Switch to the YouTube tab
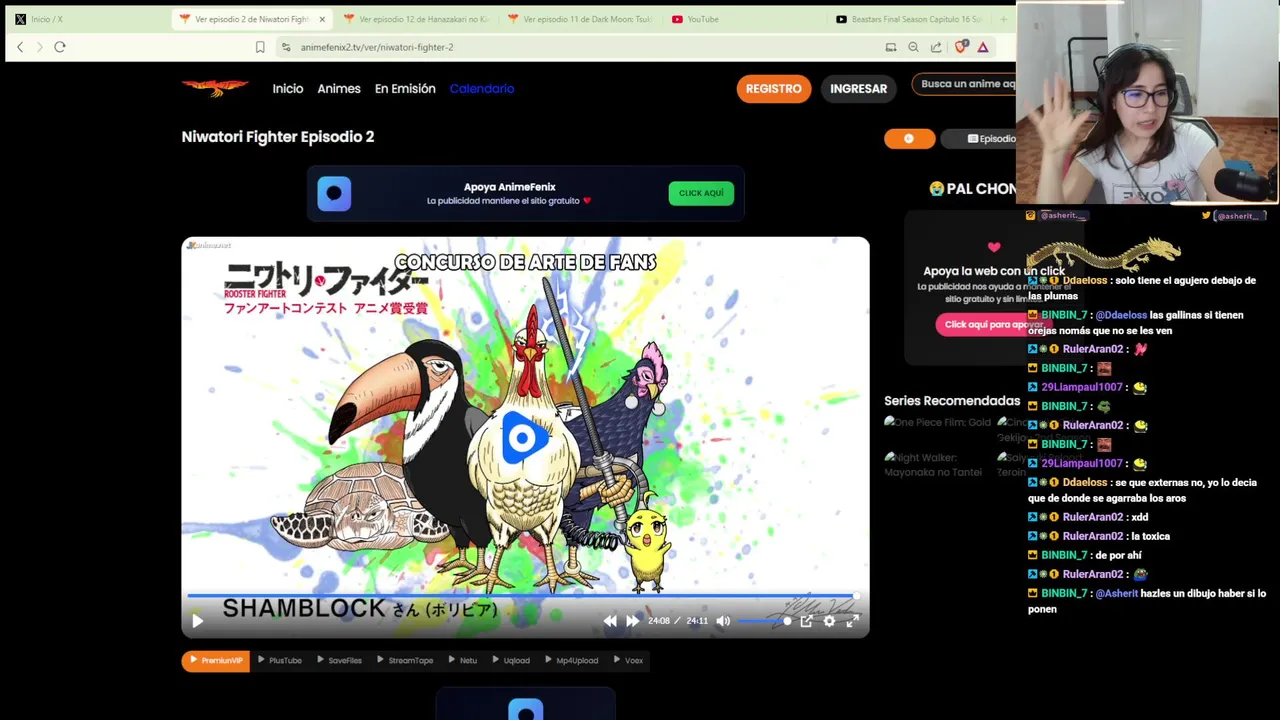 pos(745,19)
